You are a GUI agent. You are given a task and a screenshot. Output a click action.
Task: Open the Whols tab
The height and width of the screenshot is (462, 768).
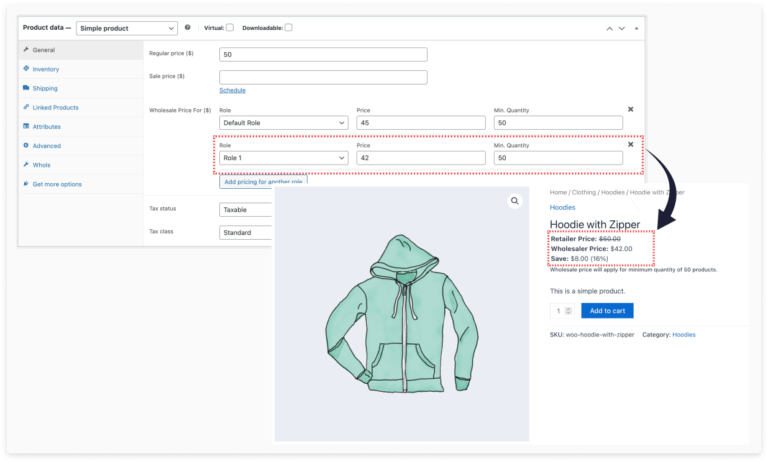pyautogui.click(x=81, y=165)
